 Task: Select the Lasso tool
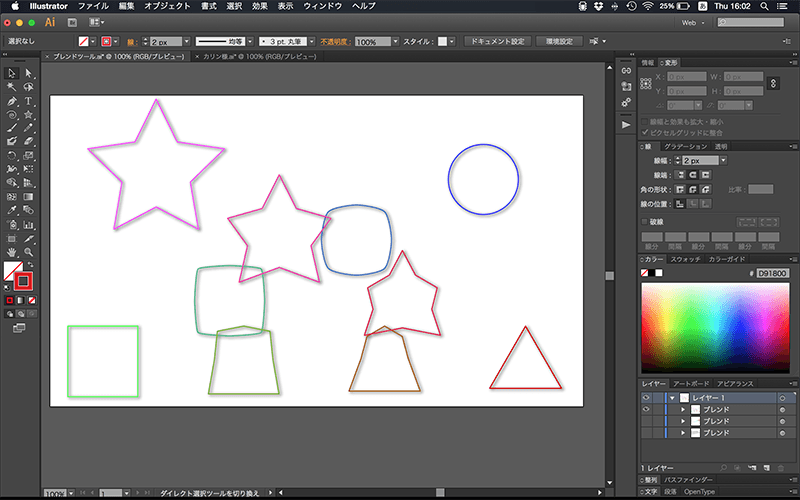point(28,87)
